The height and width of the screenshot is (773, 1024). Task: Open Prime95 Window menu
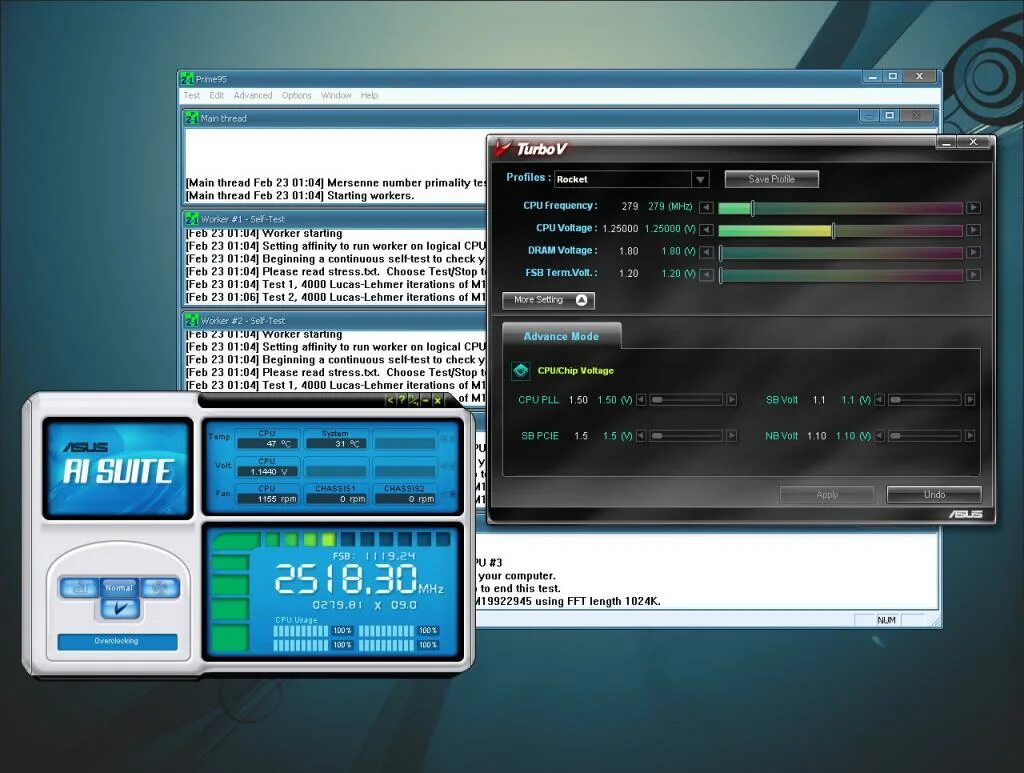tap(336, 95)
